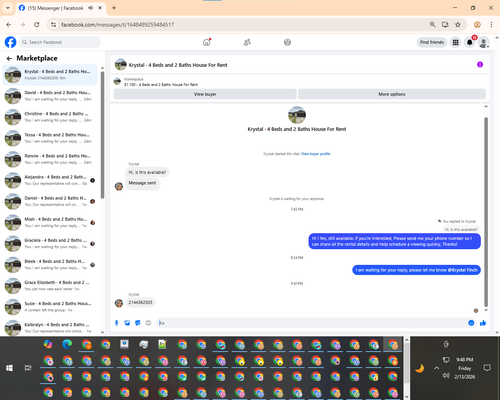500x400 pixels.
Task: Click the browser back arrow
Action: [x=9, y=25]
